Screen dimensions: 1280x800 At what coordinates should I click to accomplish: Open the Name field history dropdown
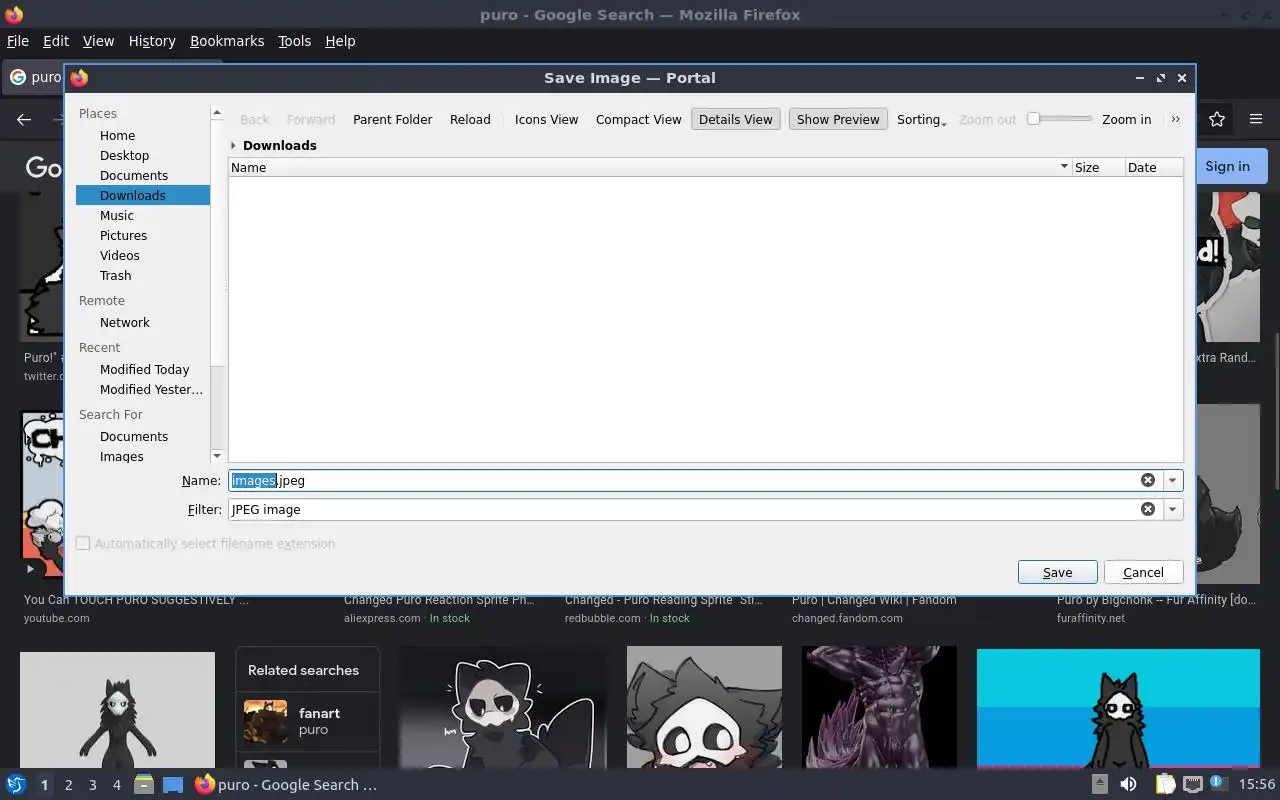pyautogui.click(x=1172, y=480)
